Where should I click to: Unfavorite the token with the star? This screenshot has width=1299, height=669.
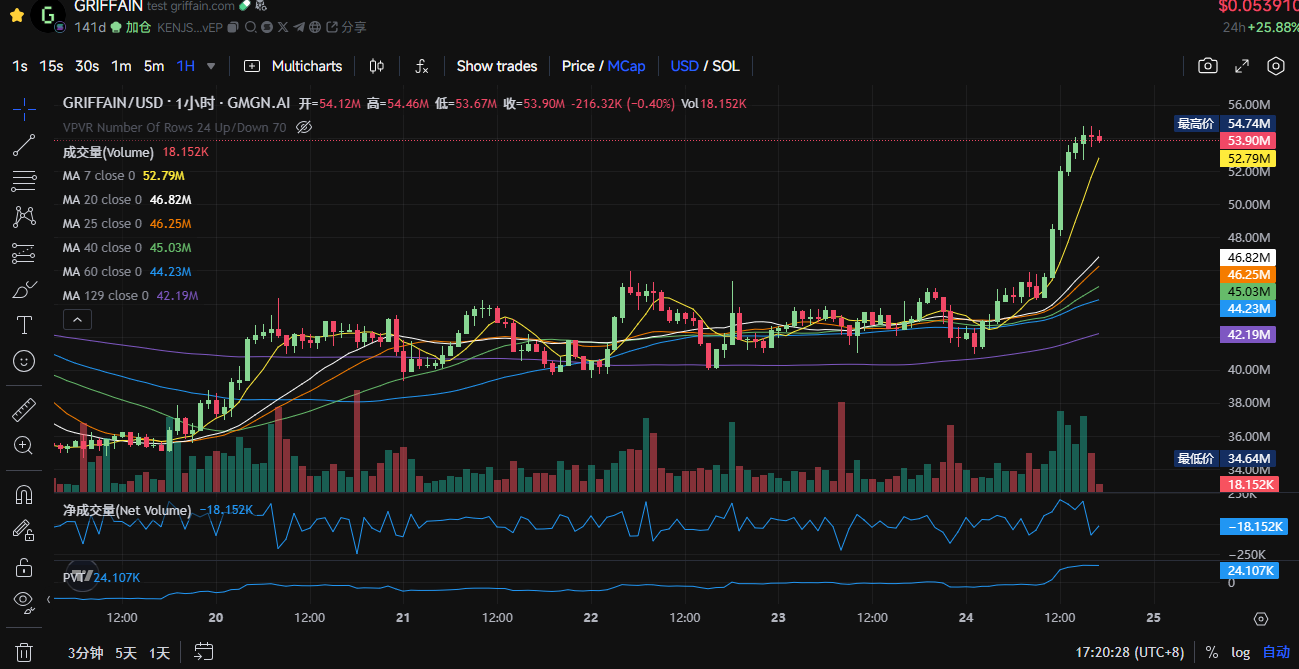pyautogui.click(x=16, y=15)
